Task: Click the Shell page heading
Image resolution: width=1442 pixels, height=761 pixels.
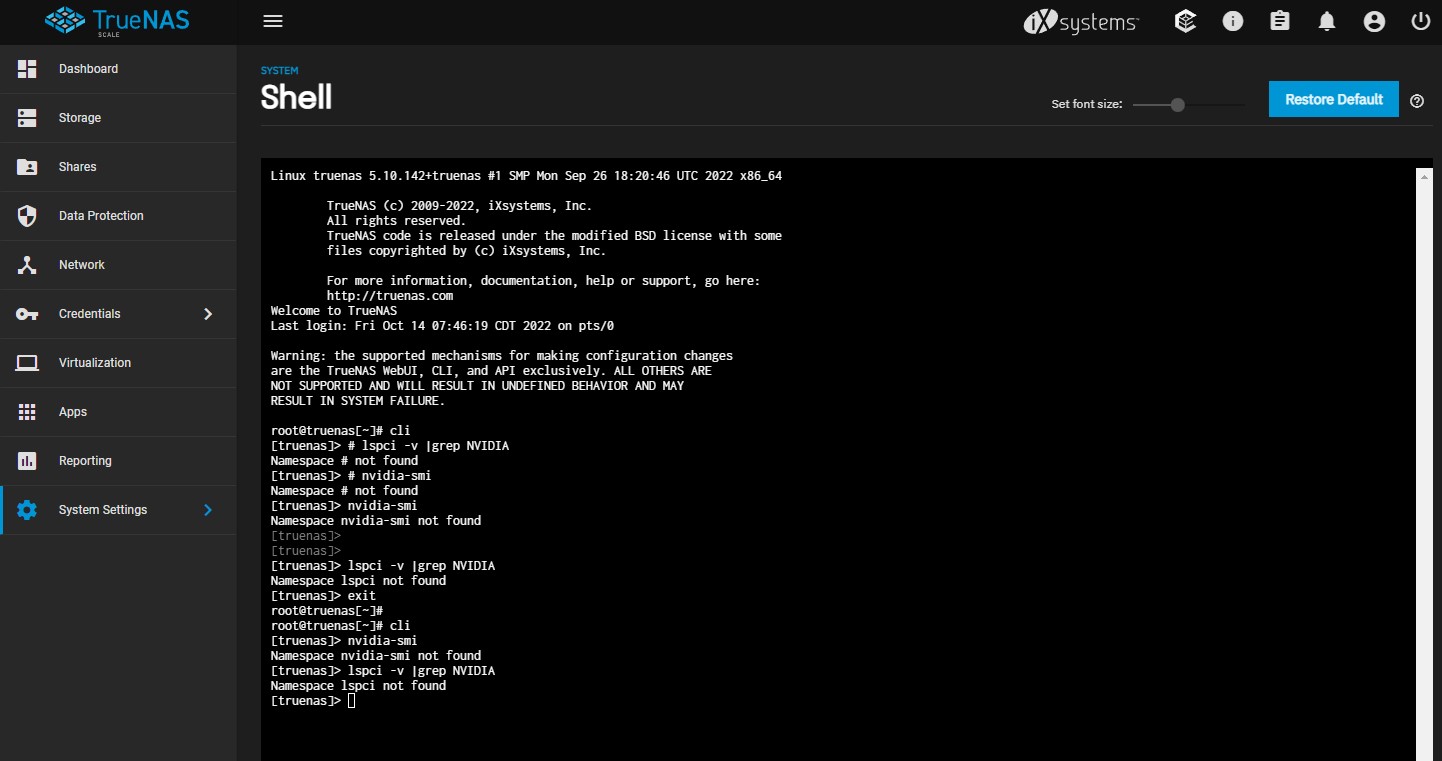Action: 296,97
